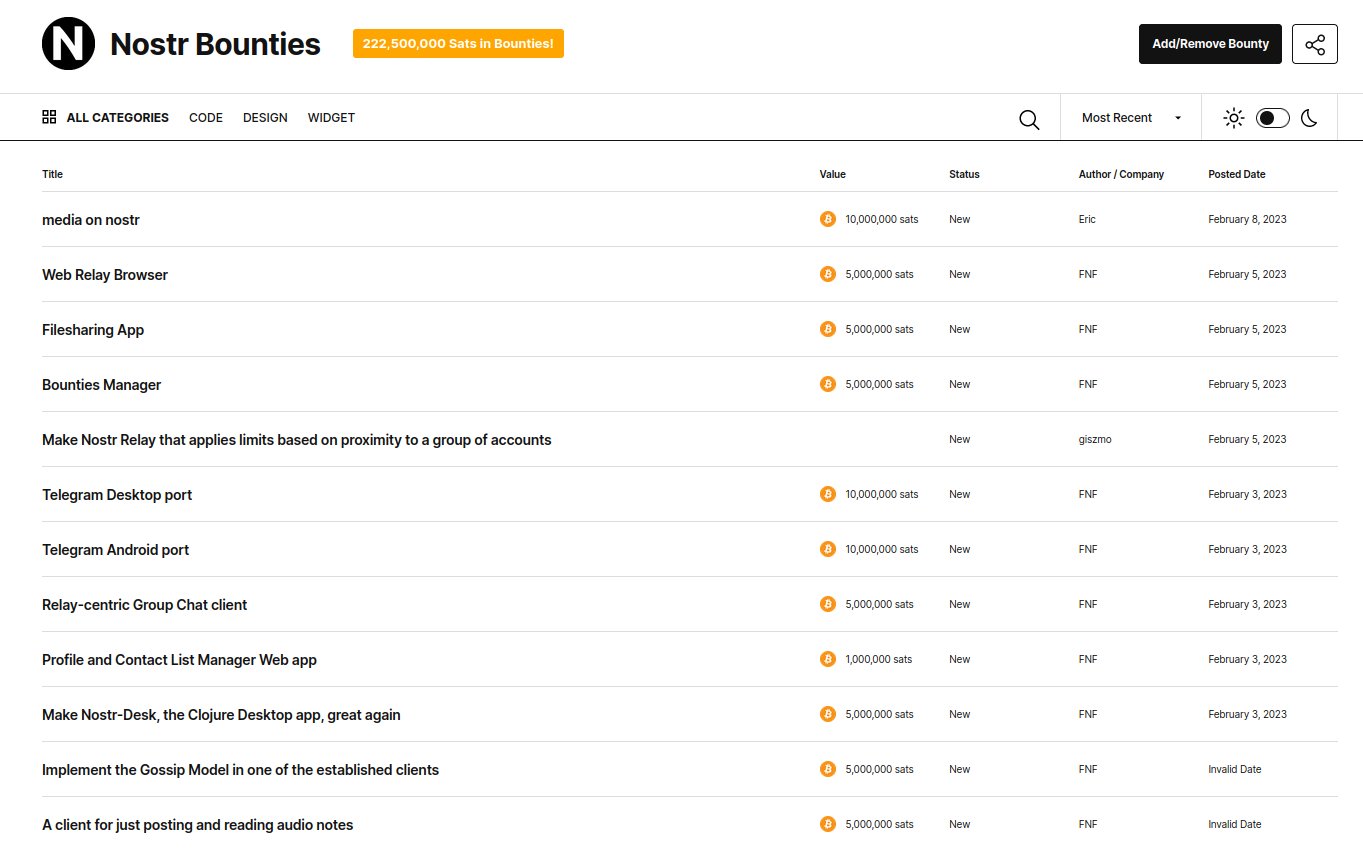
Task: Open the Nostr Bounties title link
Action: [x=215, y=44]
